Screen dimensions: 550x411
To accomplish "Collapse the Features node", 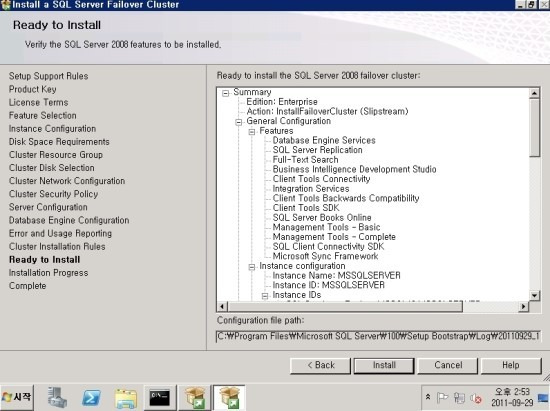I will (252, 132).
